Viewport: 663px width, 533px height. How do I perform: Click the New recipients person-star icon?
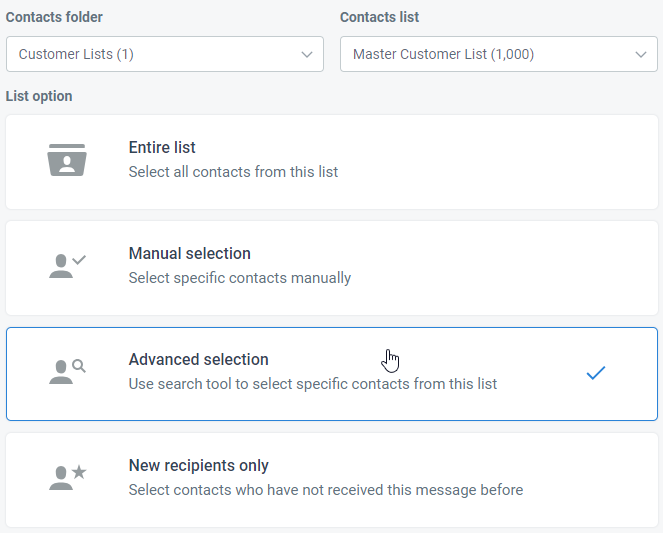(67, 478)
